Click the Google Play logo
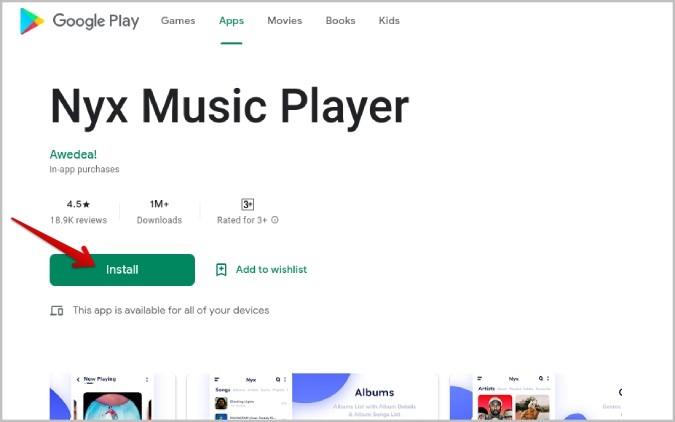 (x=79, y=21)
